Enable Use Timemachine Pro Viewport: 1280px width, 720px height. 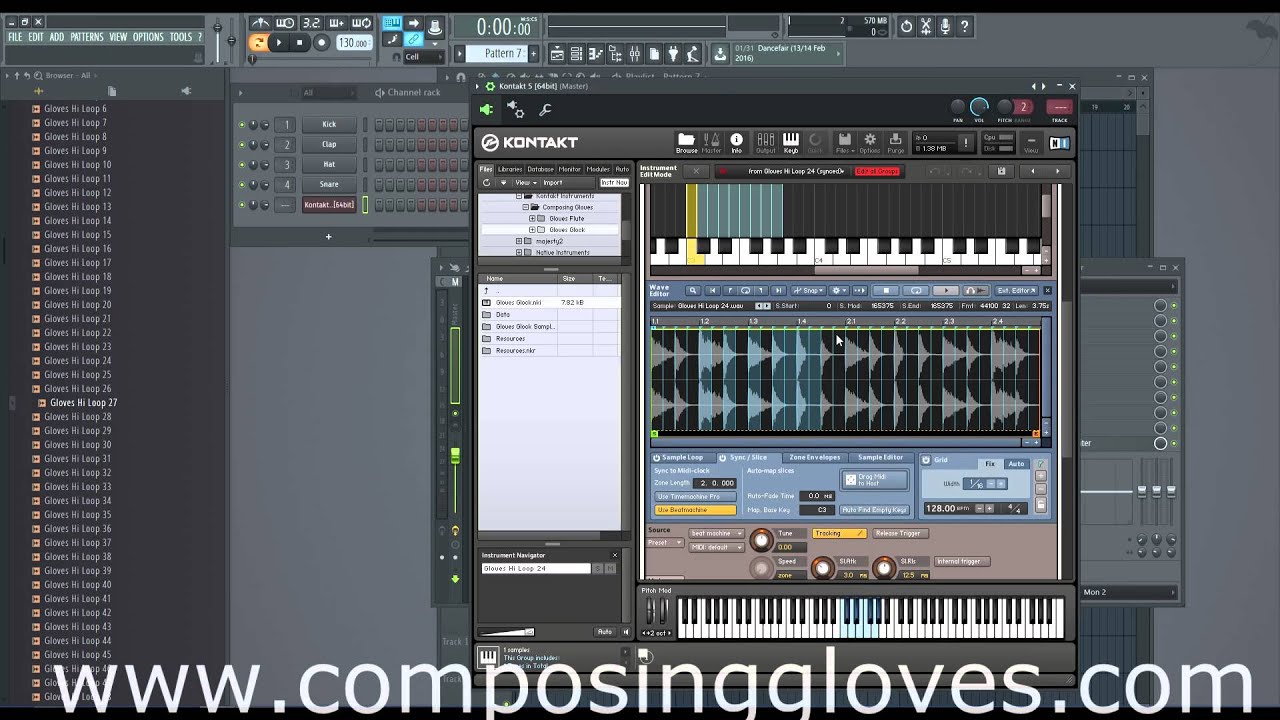coord(696,496)
